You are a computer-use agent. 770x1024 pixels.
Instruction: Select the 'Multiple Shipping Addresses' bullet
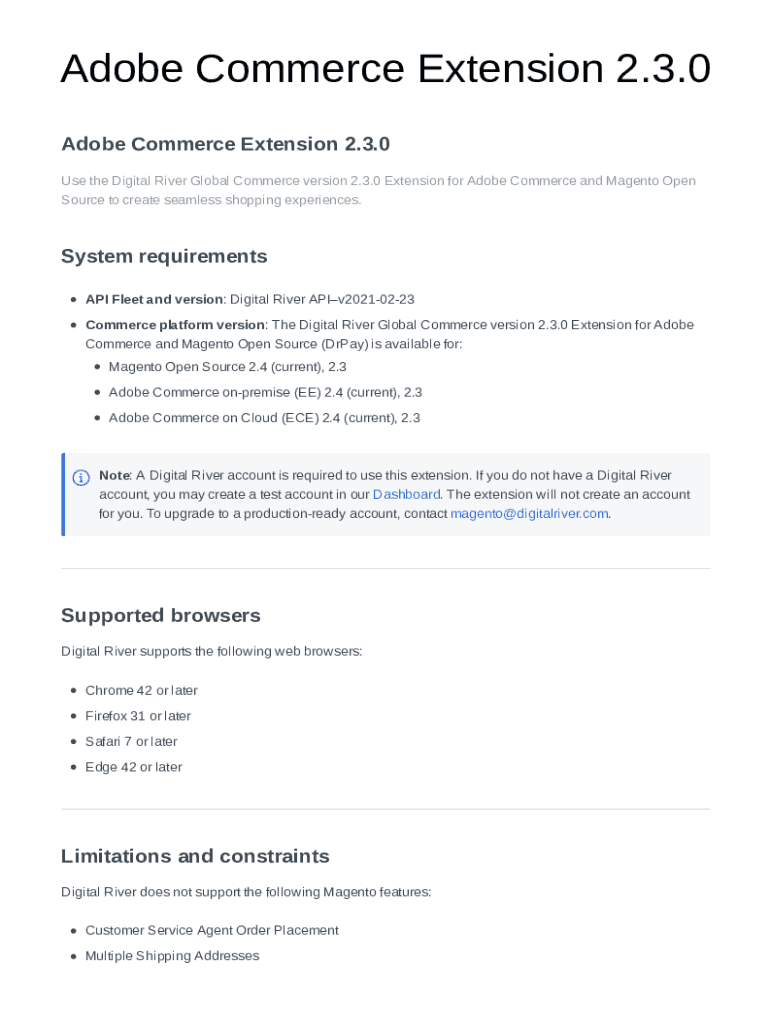(172, 956)
